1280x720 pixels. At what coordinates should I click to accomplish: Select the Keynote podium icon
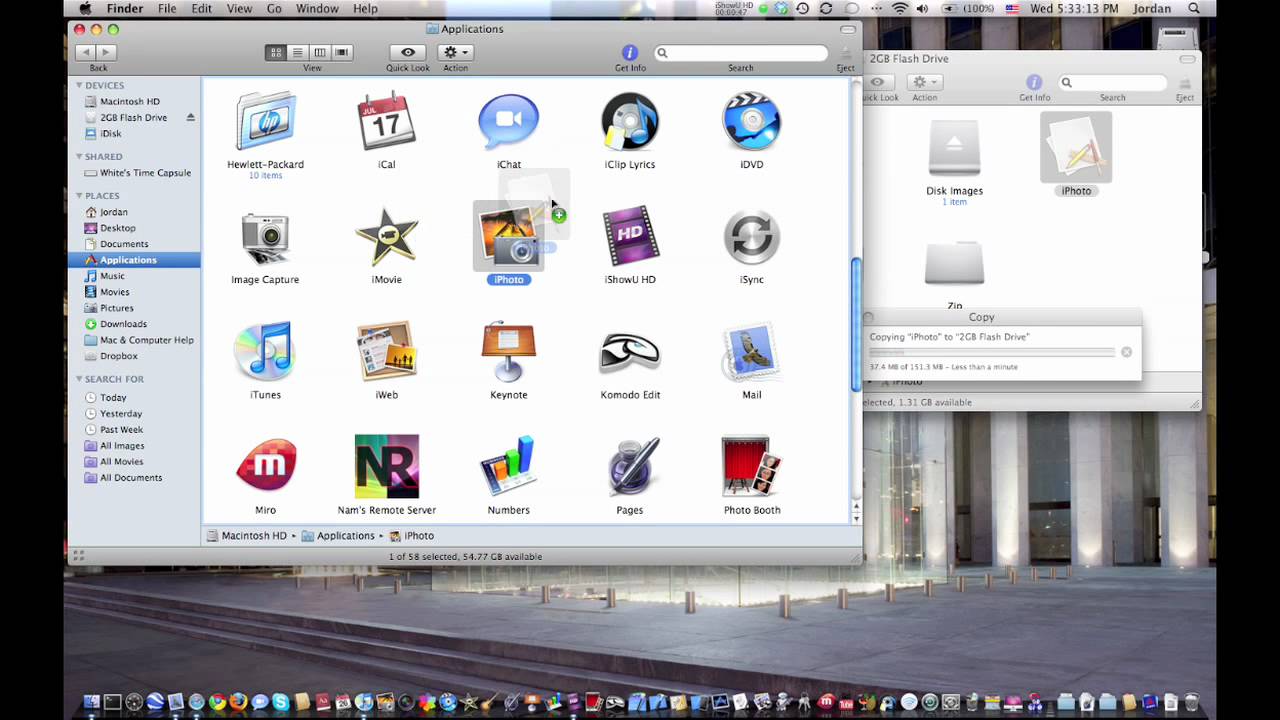pos(508,352)
